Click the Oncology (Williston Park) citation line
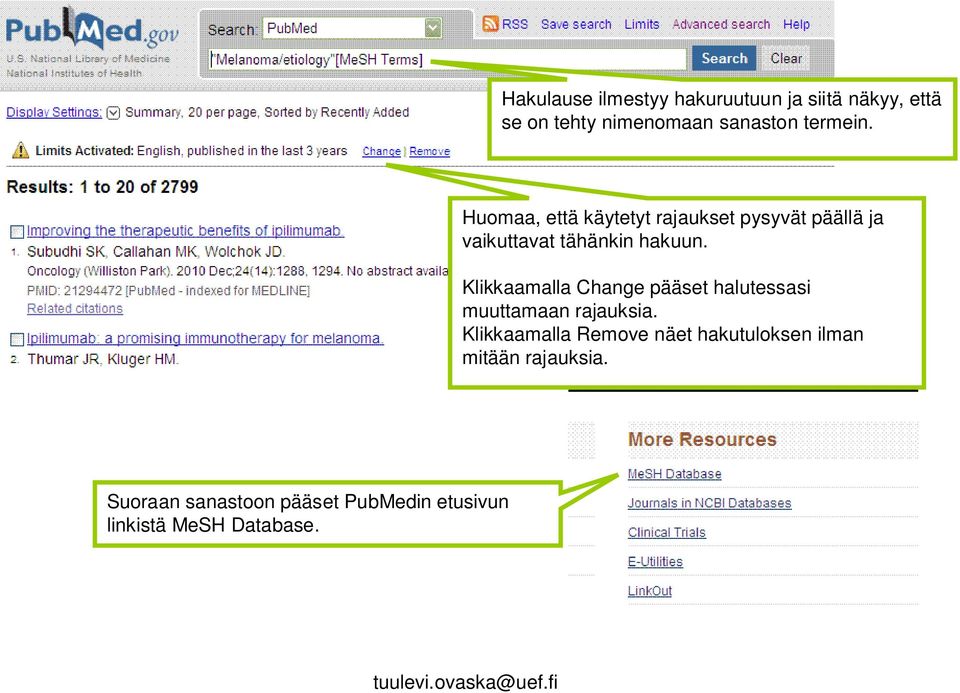This screenshot has width=960, height=693. (x=238, y=271)
